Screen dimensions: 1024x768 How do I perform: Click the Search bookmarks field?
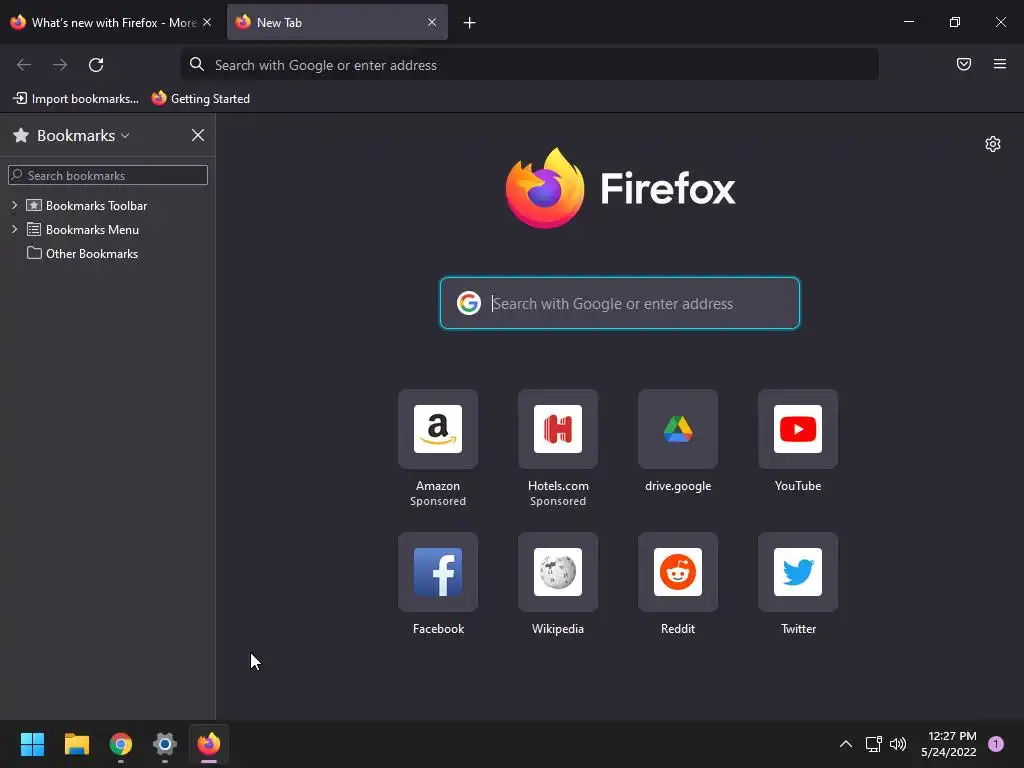click(108, 175)
